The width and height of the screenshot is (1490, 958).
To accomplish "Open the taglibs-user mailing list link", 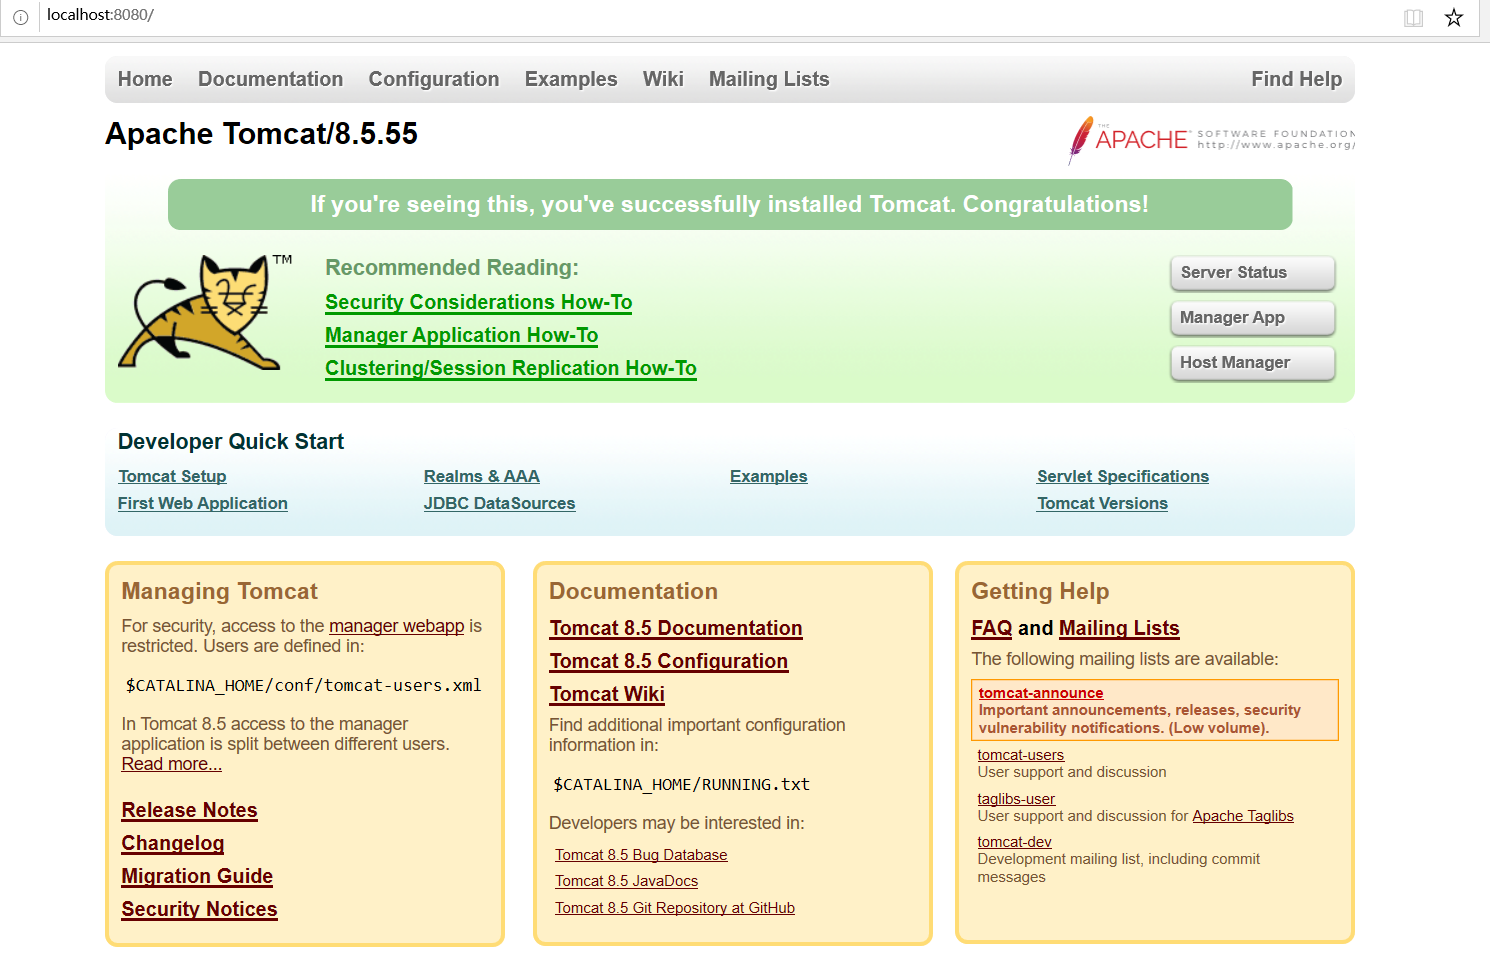I will click(x=1016, y=799).
